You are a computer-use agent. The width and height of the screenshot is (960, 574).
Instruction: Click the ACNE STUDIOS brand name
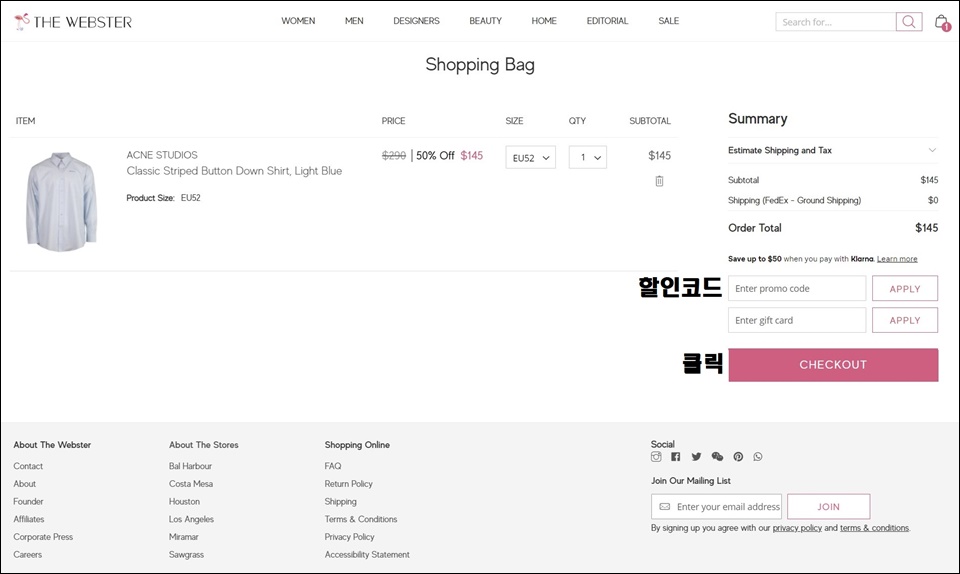[x=162, y=155]
